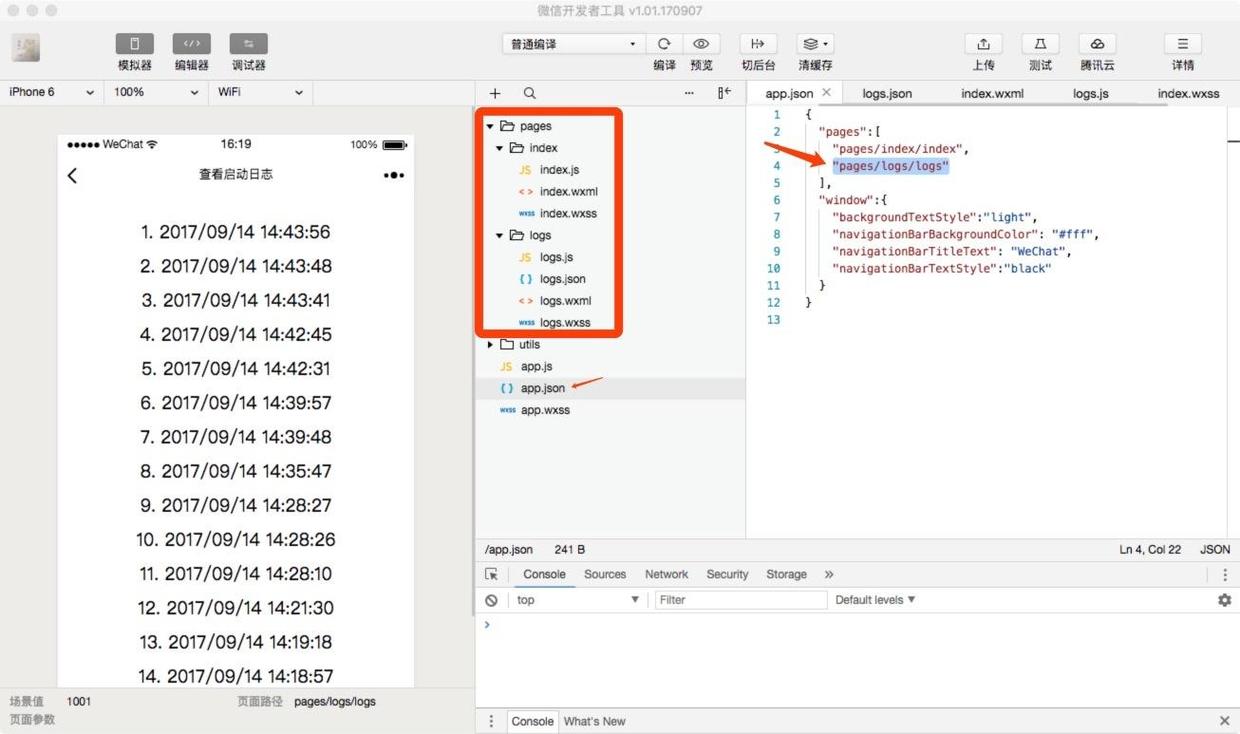Switch to the Storage devtools tab
The height and width of the screenshot is (734, 1240).
[x=786, y=575]
